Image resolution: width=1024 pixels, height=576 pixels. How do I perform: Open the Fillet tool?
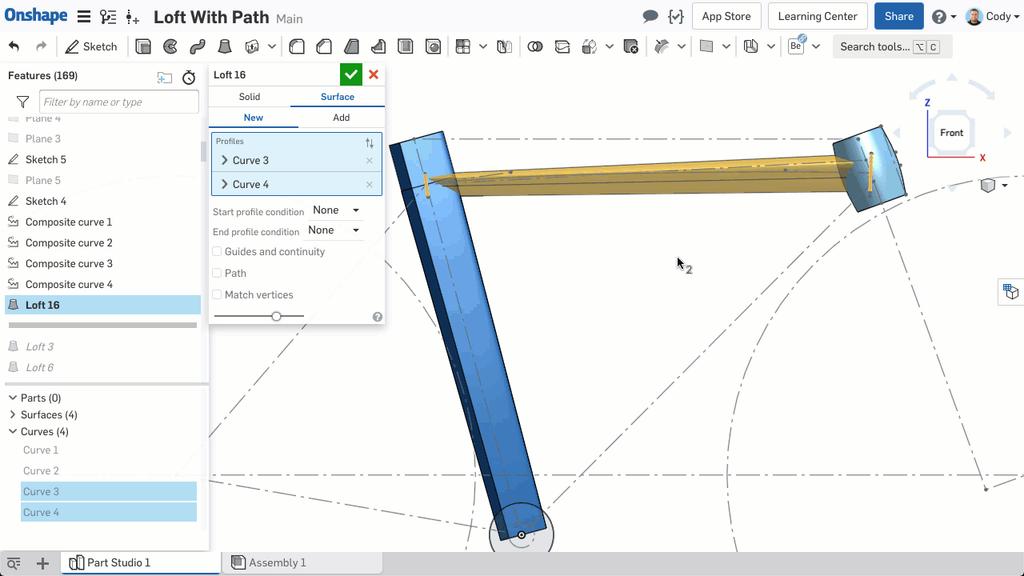(297, 46)
